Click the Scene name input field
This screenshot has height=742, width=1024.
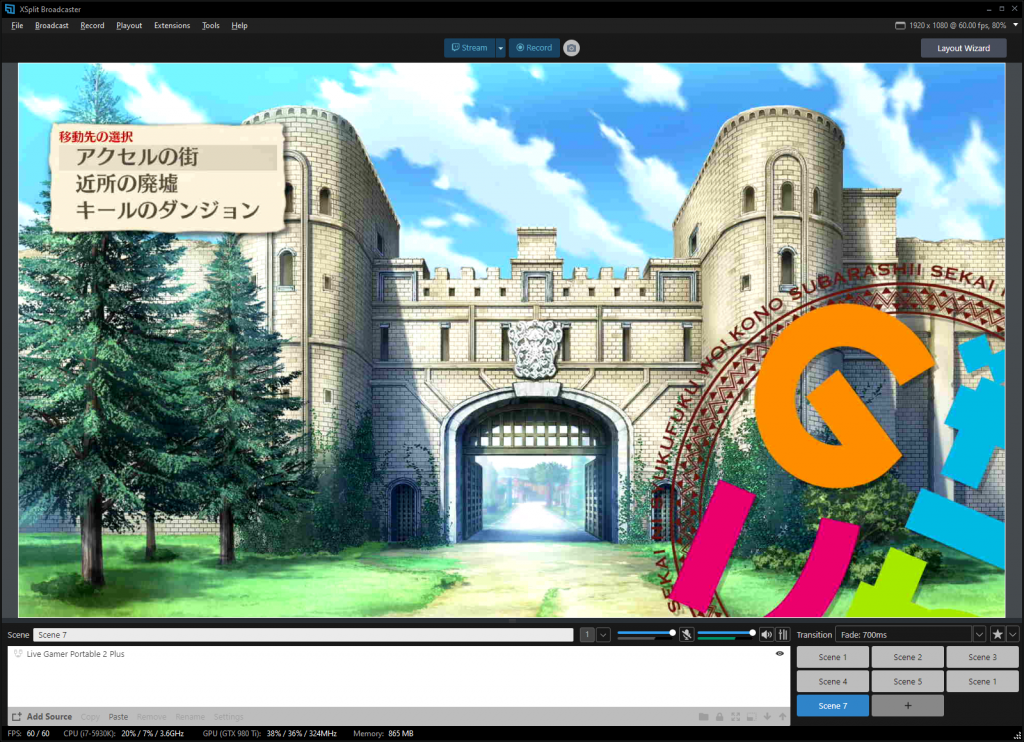pos(303,634)
